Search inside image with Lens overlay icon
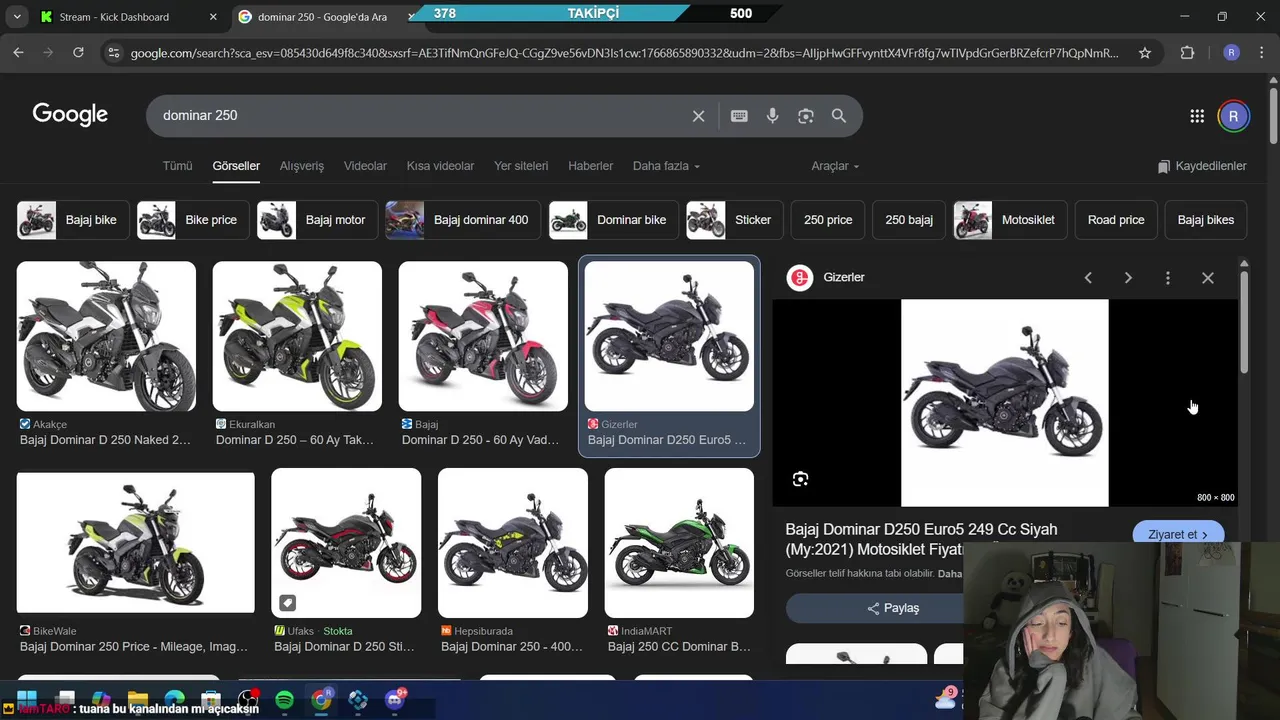 pos(800,479)
